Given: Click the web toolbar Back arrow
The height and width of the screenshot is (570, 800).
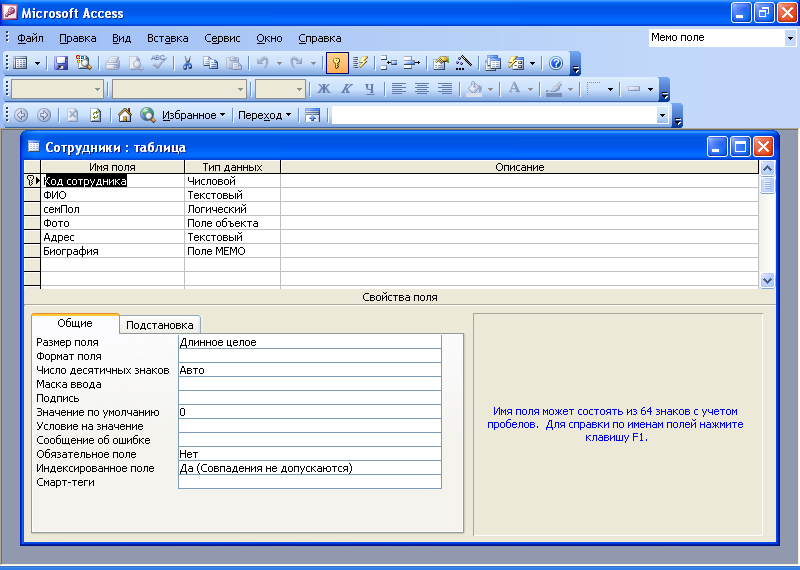Looking at the screenshot, I should 21,115.
